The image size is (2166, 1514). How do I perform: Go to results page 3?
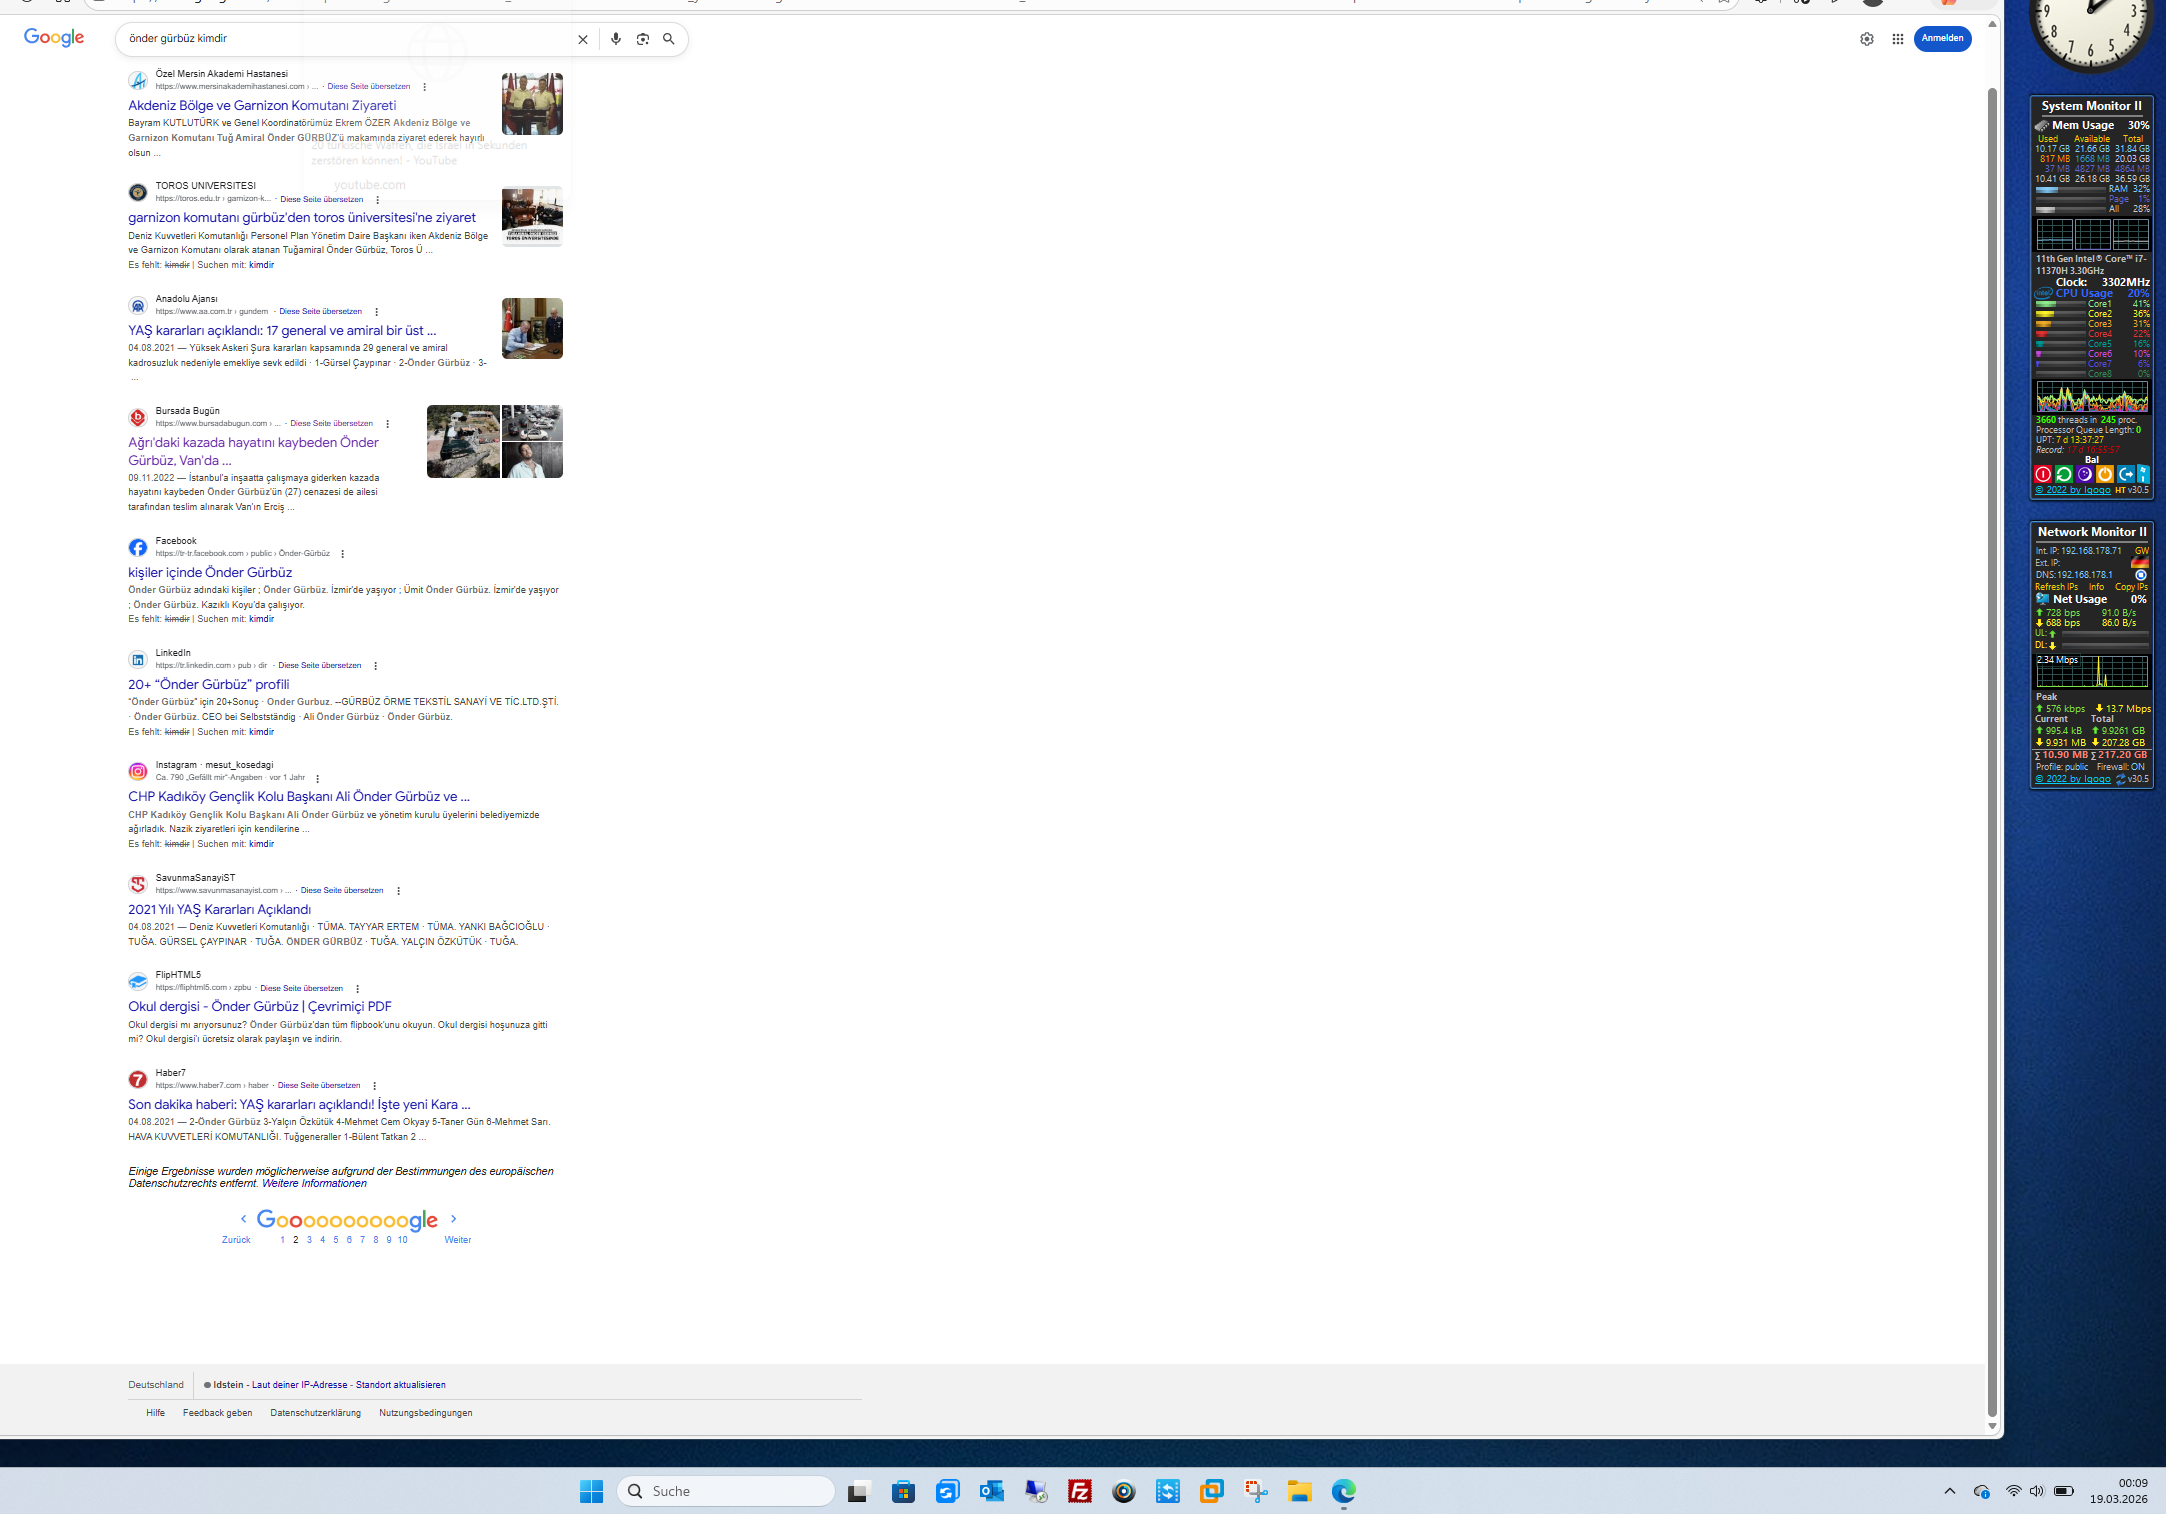tap(309, 1240)
